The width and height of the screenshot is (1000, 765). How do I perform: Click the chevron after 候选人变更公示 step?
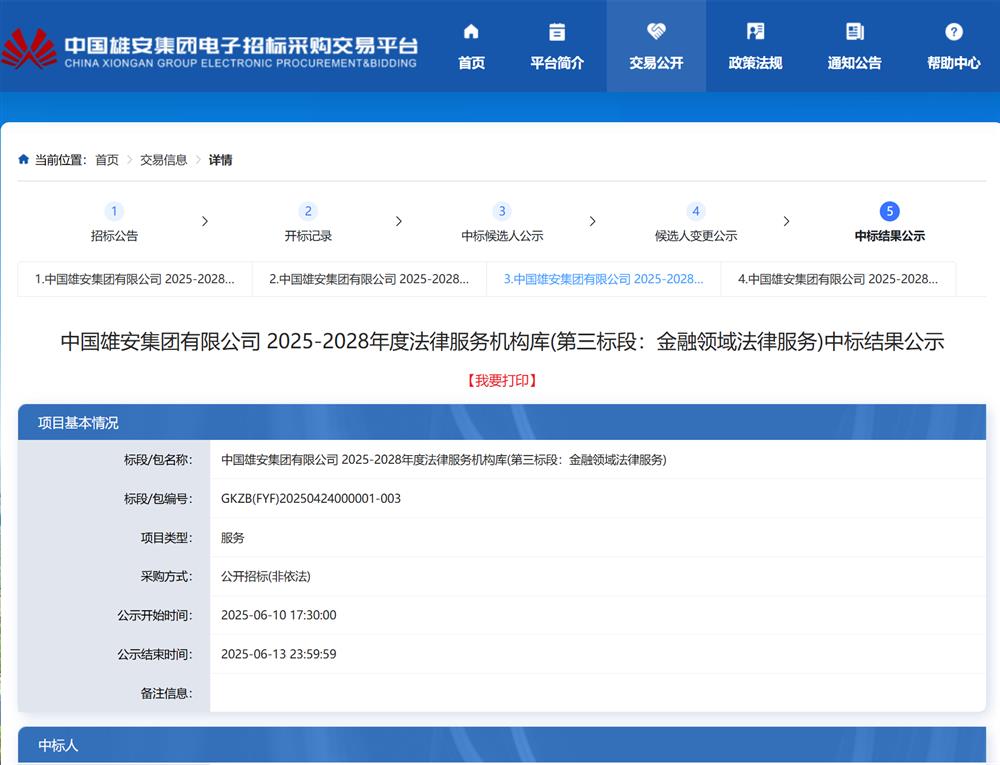786,221
